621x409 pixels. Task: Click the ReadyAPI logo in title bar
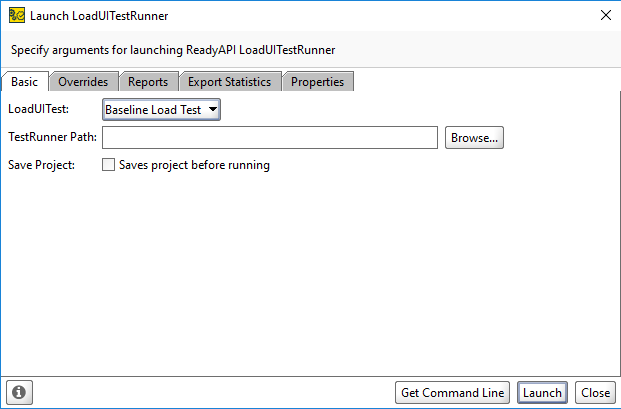[16, 15]
